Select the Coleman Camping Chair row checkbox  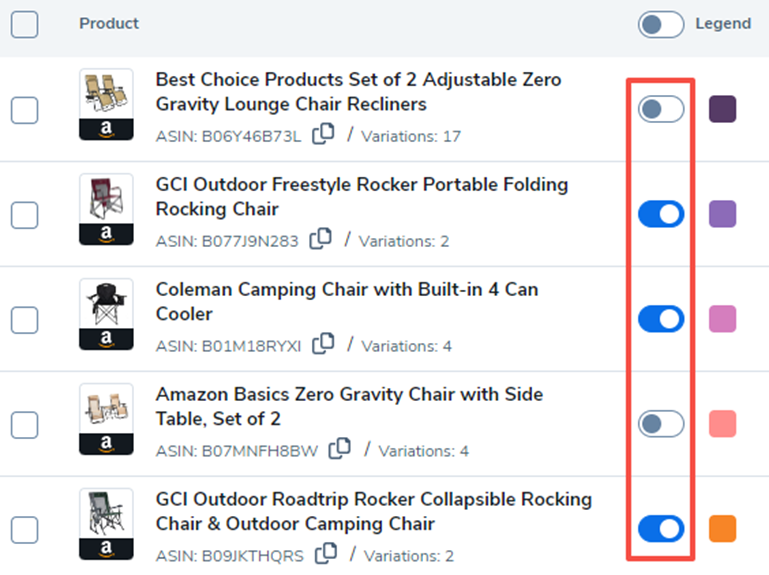click(25, 320)
